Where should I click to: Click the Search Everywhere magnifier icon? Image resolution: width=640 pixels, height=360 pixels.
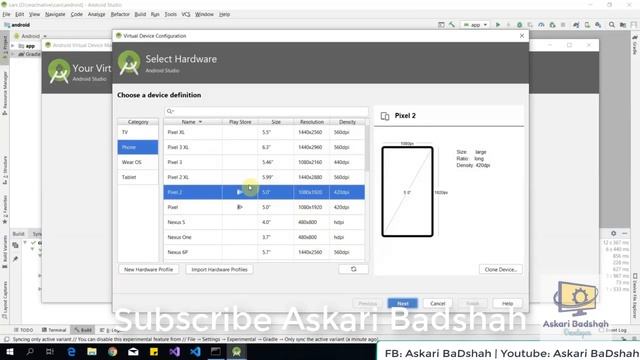pyautogui.click(x=611, y=25)
